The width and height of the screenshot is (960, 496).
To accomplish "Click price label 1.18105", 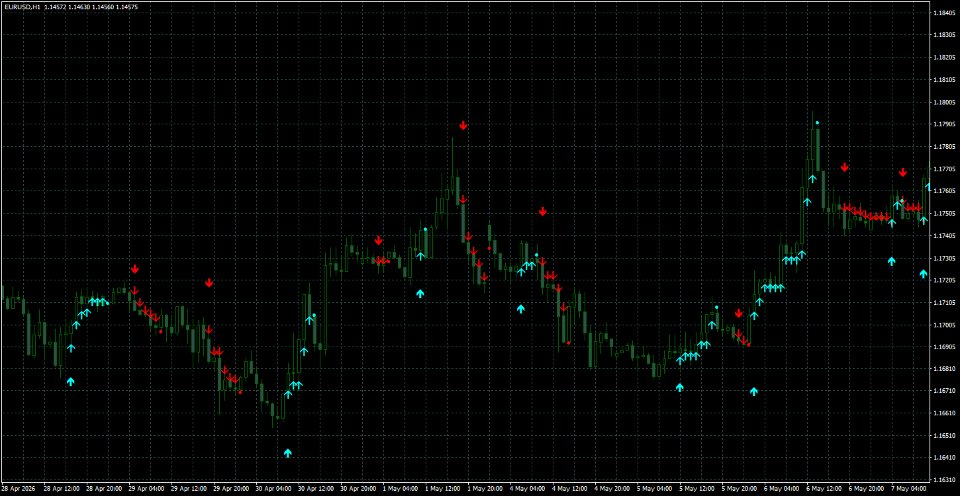I will 943,80.
